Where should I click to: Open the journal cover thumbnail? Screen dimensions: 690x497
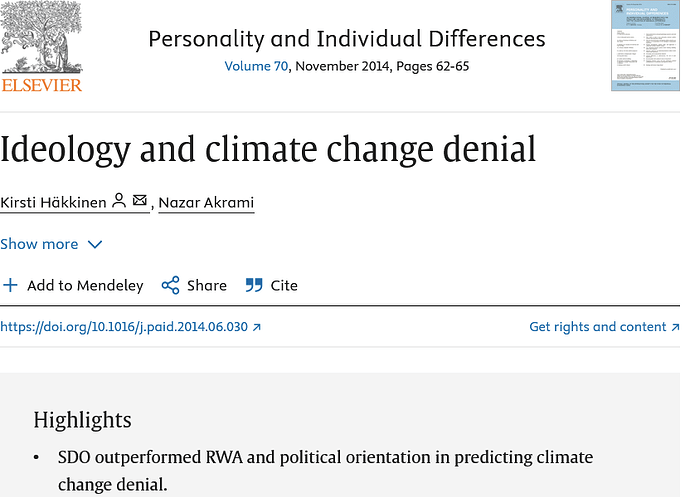pos(645,46)
